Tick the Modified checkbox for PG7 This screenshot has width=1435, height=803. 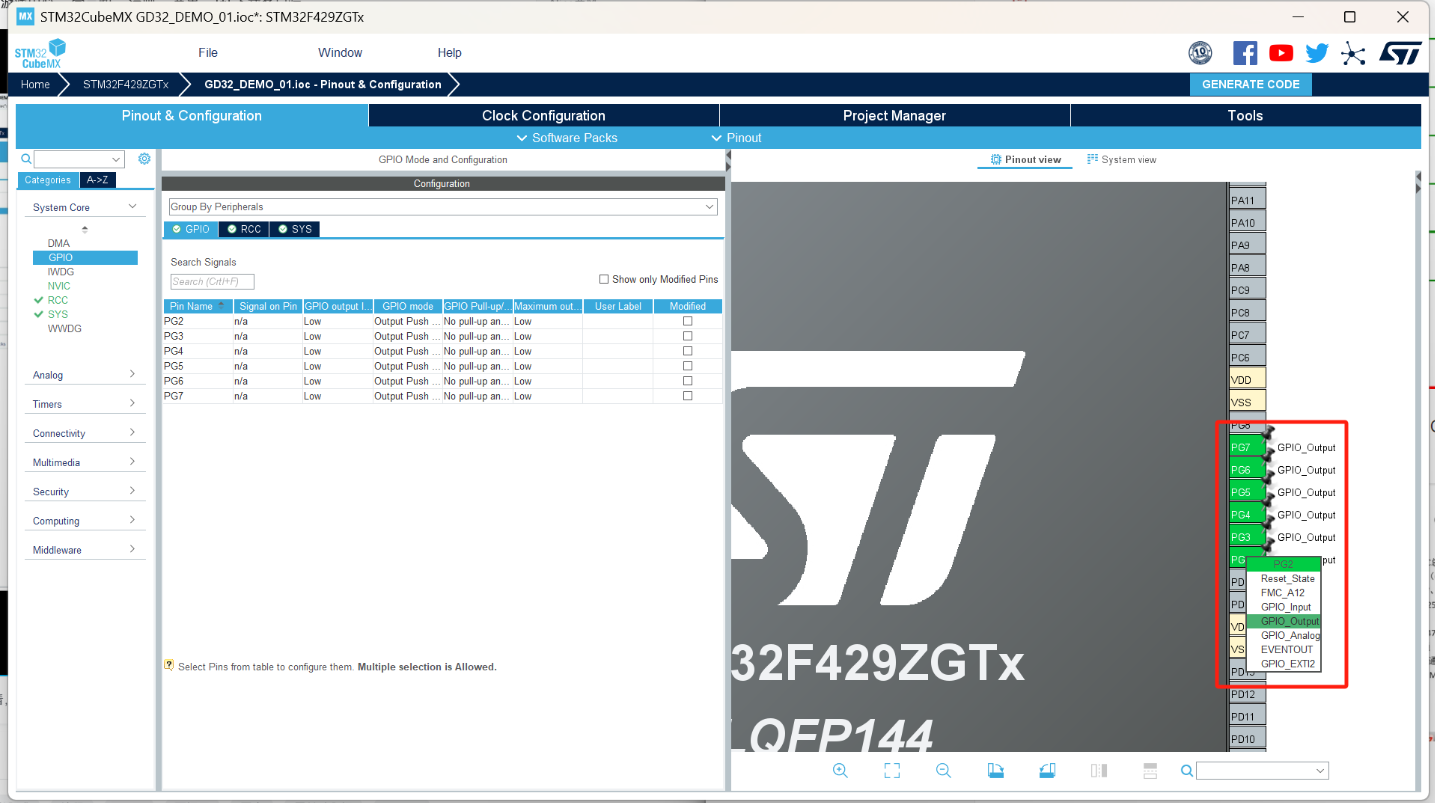point(687,396)
